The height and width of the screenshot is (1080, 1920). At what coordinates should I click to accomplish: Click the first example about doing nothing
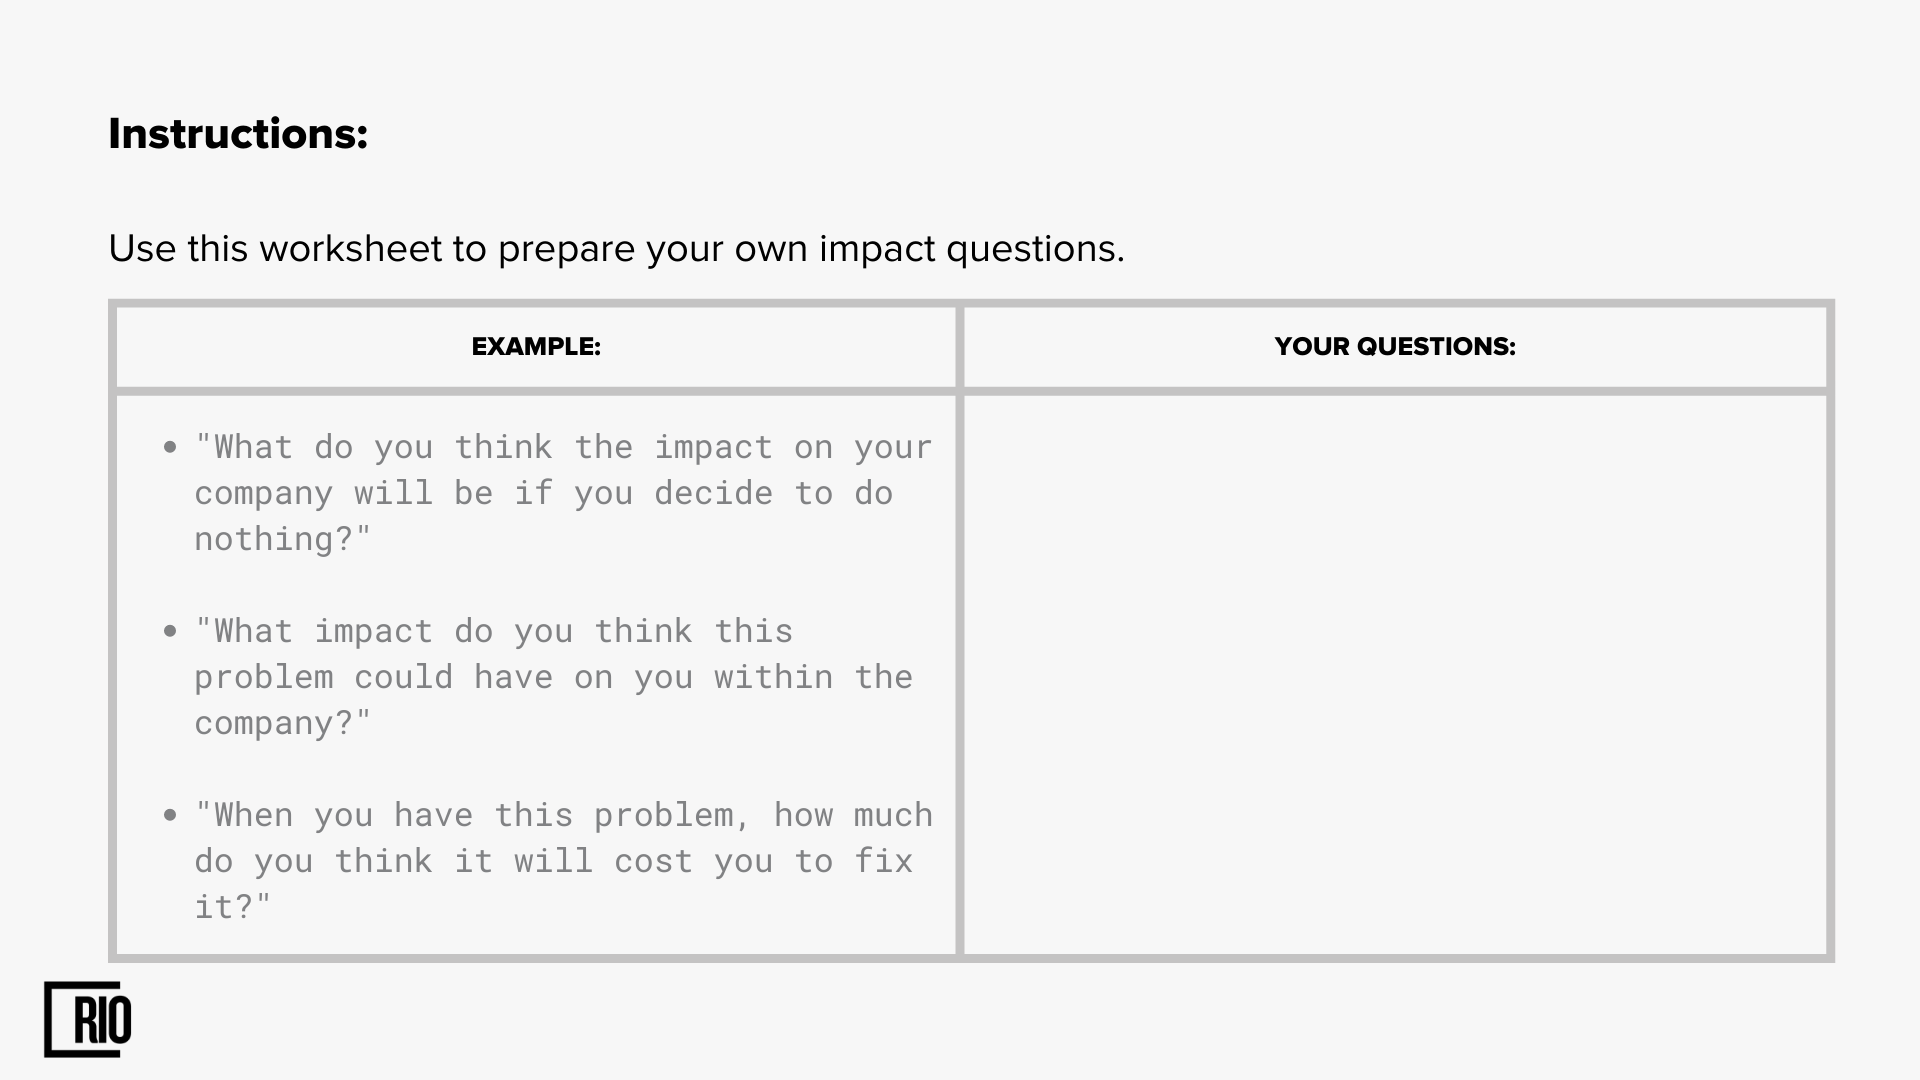[x=563, y=493]
